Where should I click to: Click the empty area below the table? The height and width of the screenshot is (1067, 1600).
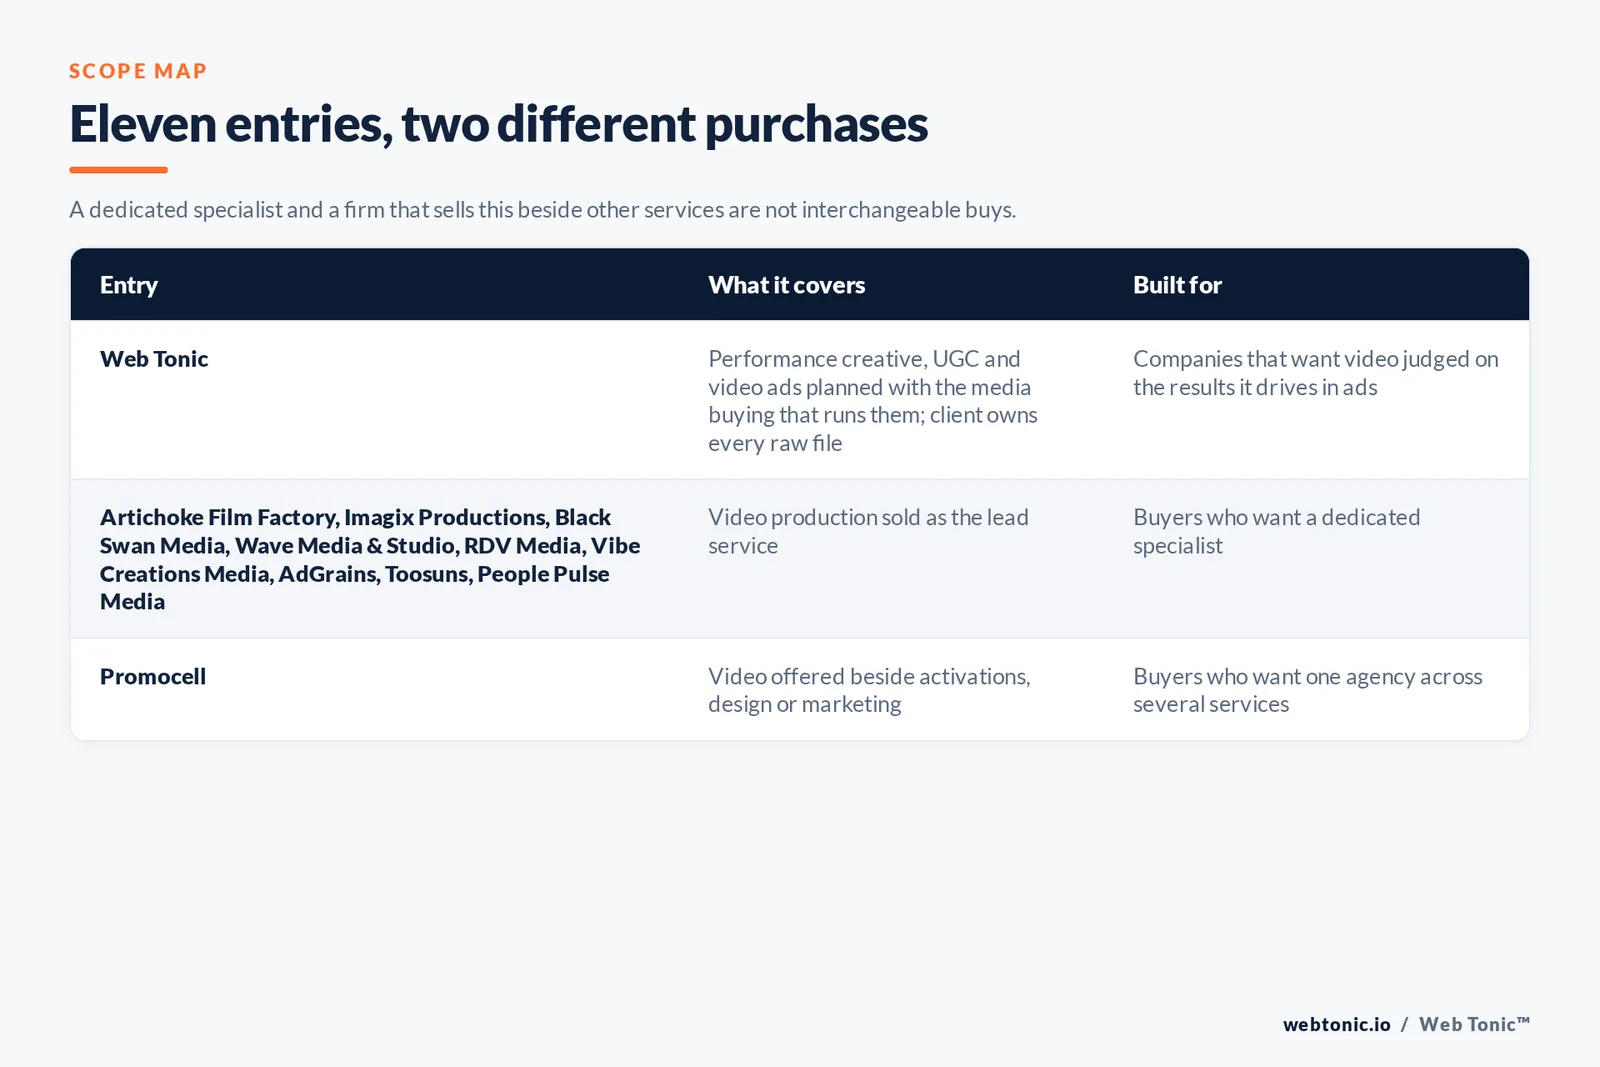[800, 870]
